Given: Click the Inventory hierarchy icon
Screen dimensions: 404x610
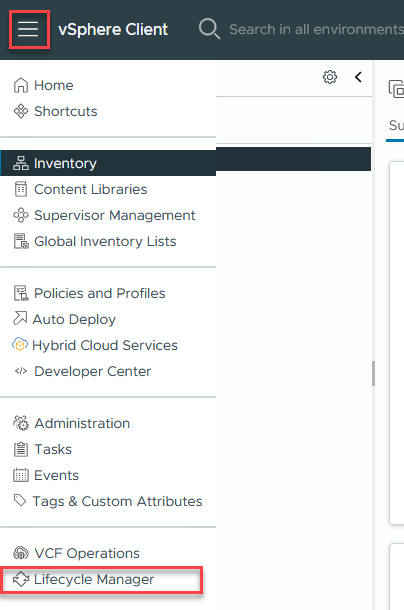Looking at the screenshot, I should (21, 163).
